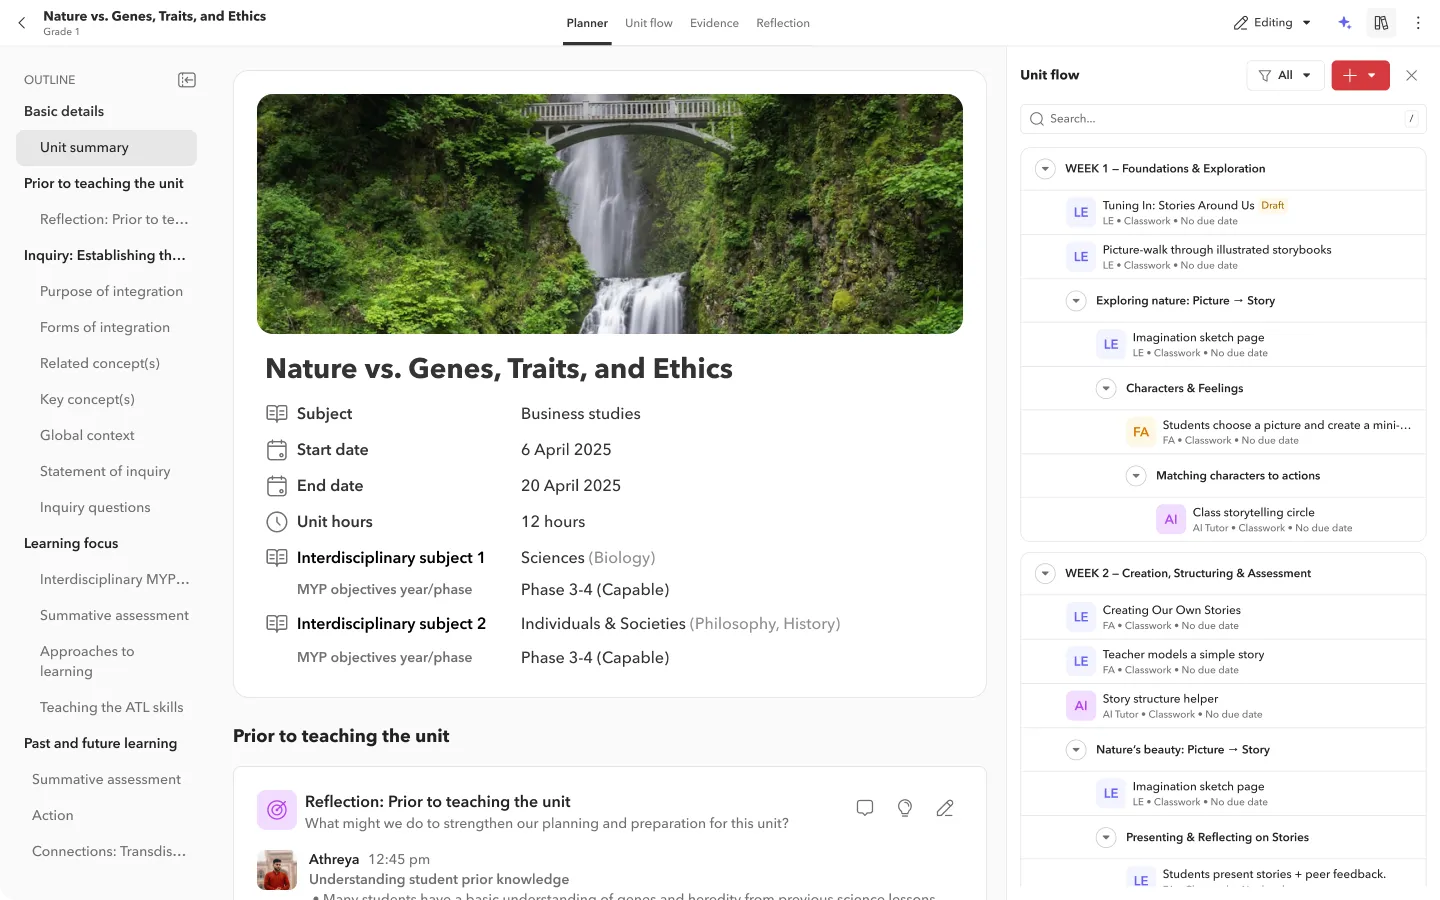Viewport: 1440px width, 900px height.
Task: Click the Subject field book icon
Action: pos(277,413)
